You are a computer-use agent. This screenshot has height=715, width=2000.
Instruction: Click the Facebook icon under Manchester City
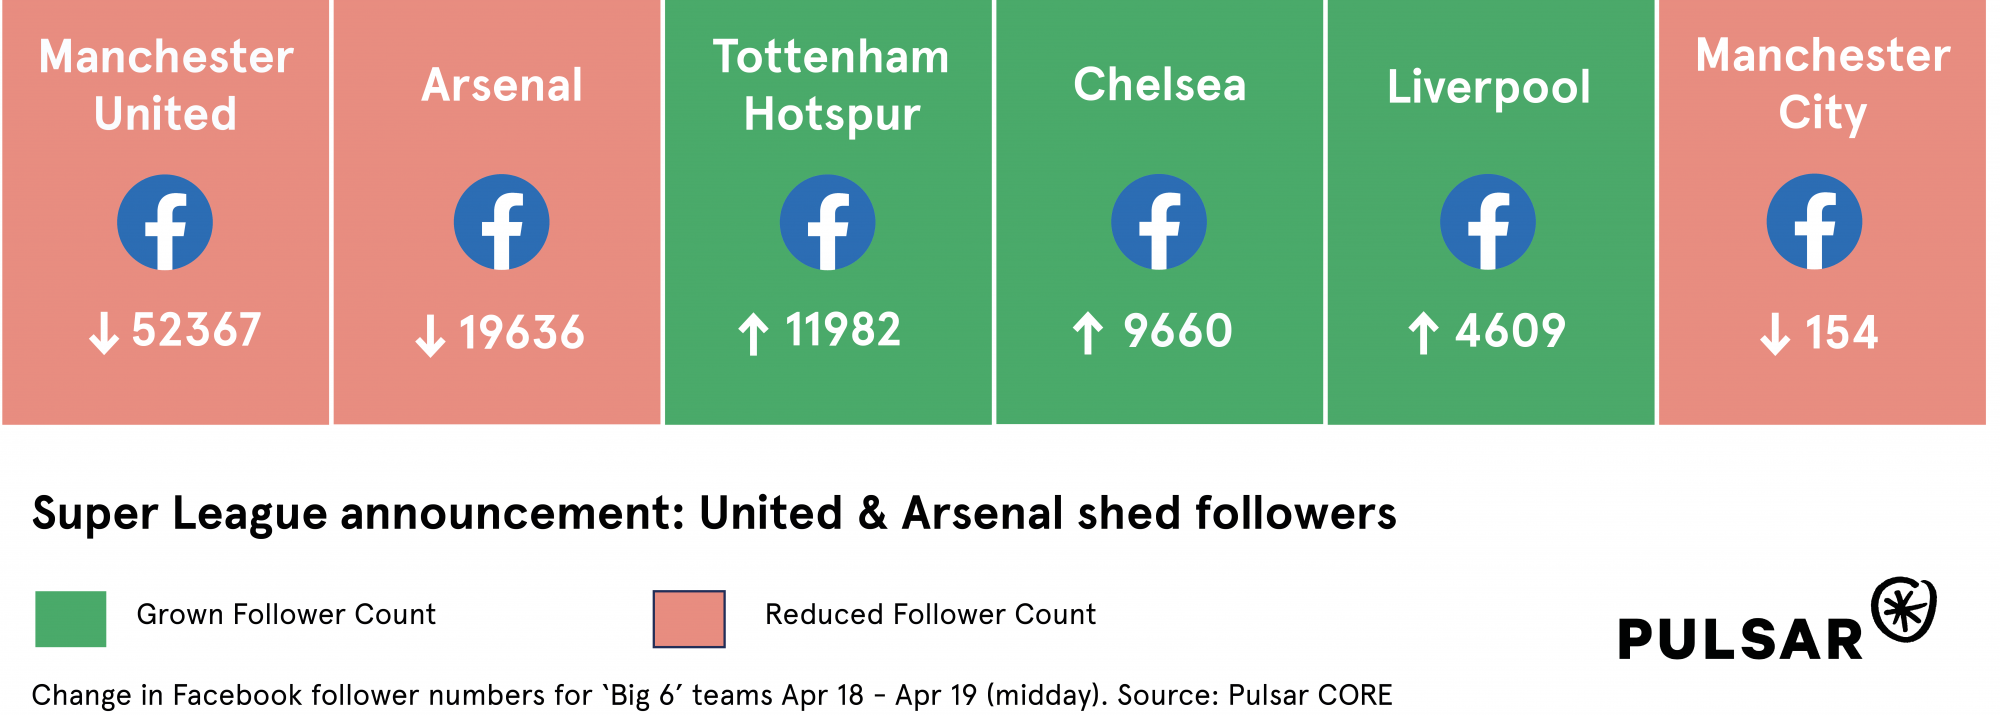point(1814,223)
